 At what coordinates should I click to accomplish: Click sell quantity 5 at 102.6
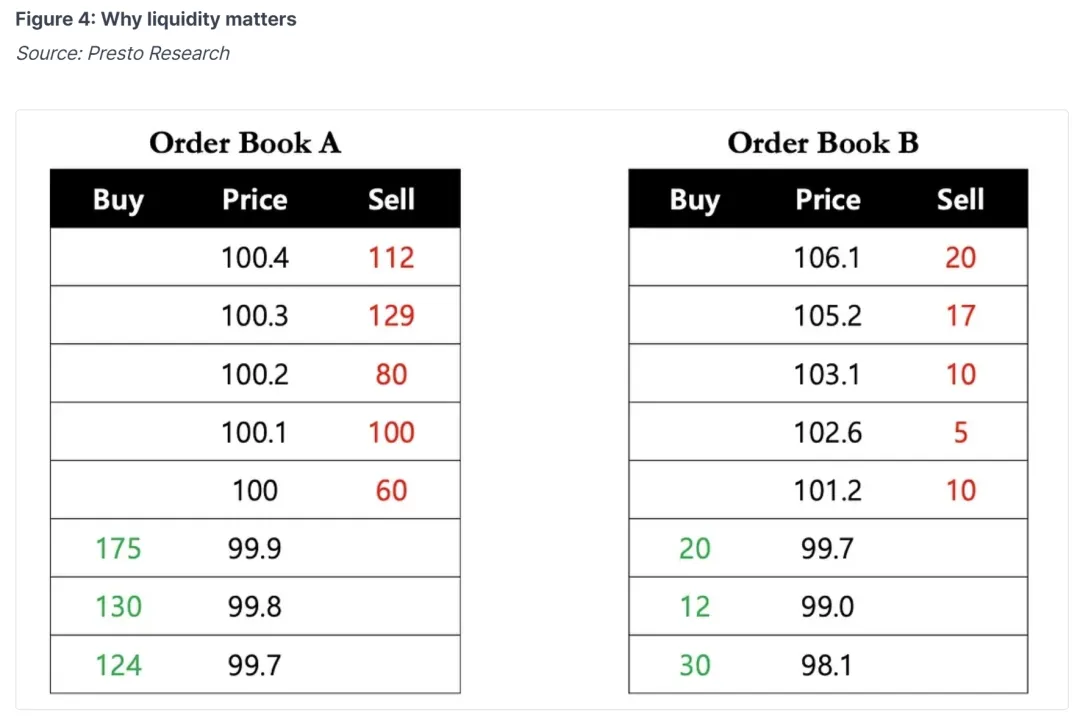pyautogui.click(x=961, y=432)
